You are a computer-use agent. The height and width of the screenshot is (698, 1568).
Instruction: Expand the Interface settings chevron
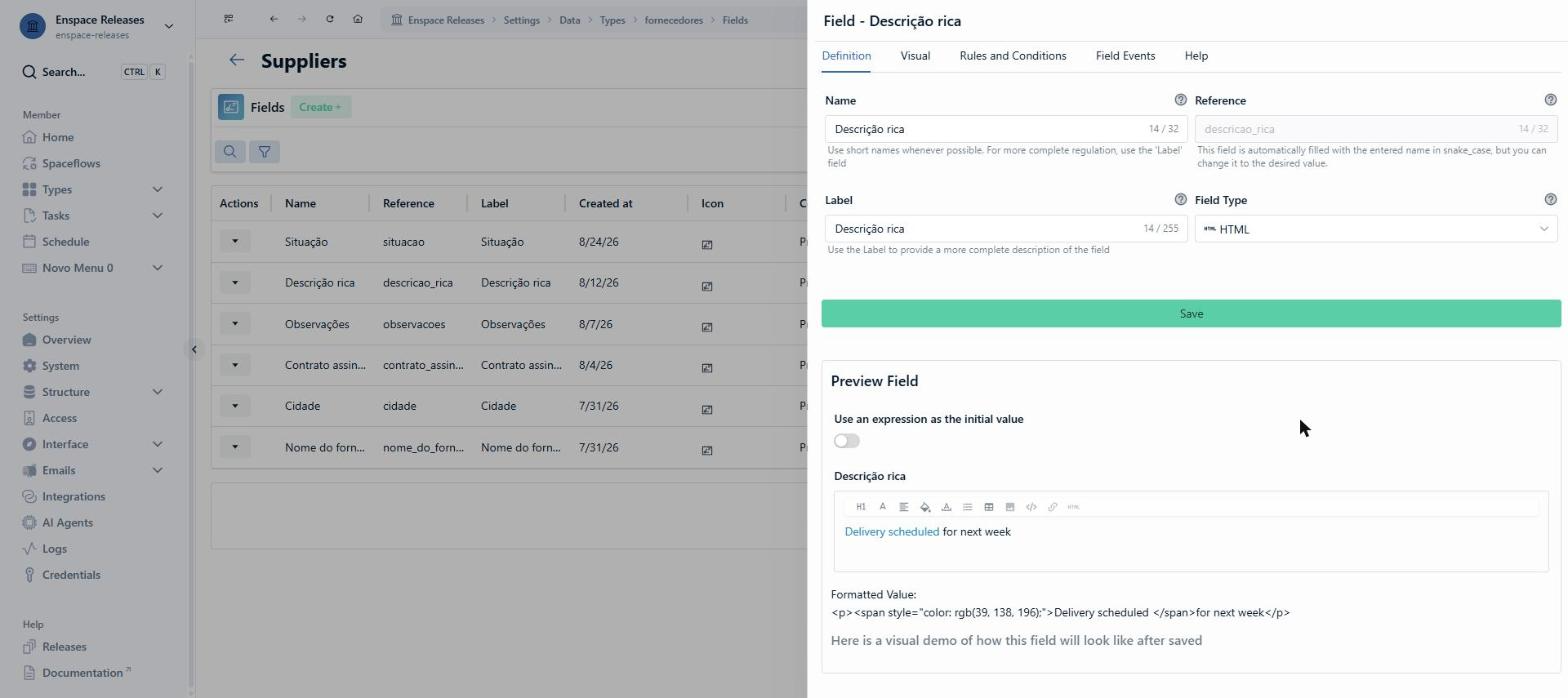point(157,444)
